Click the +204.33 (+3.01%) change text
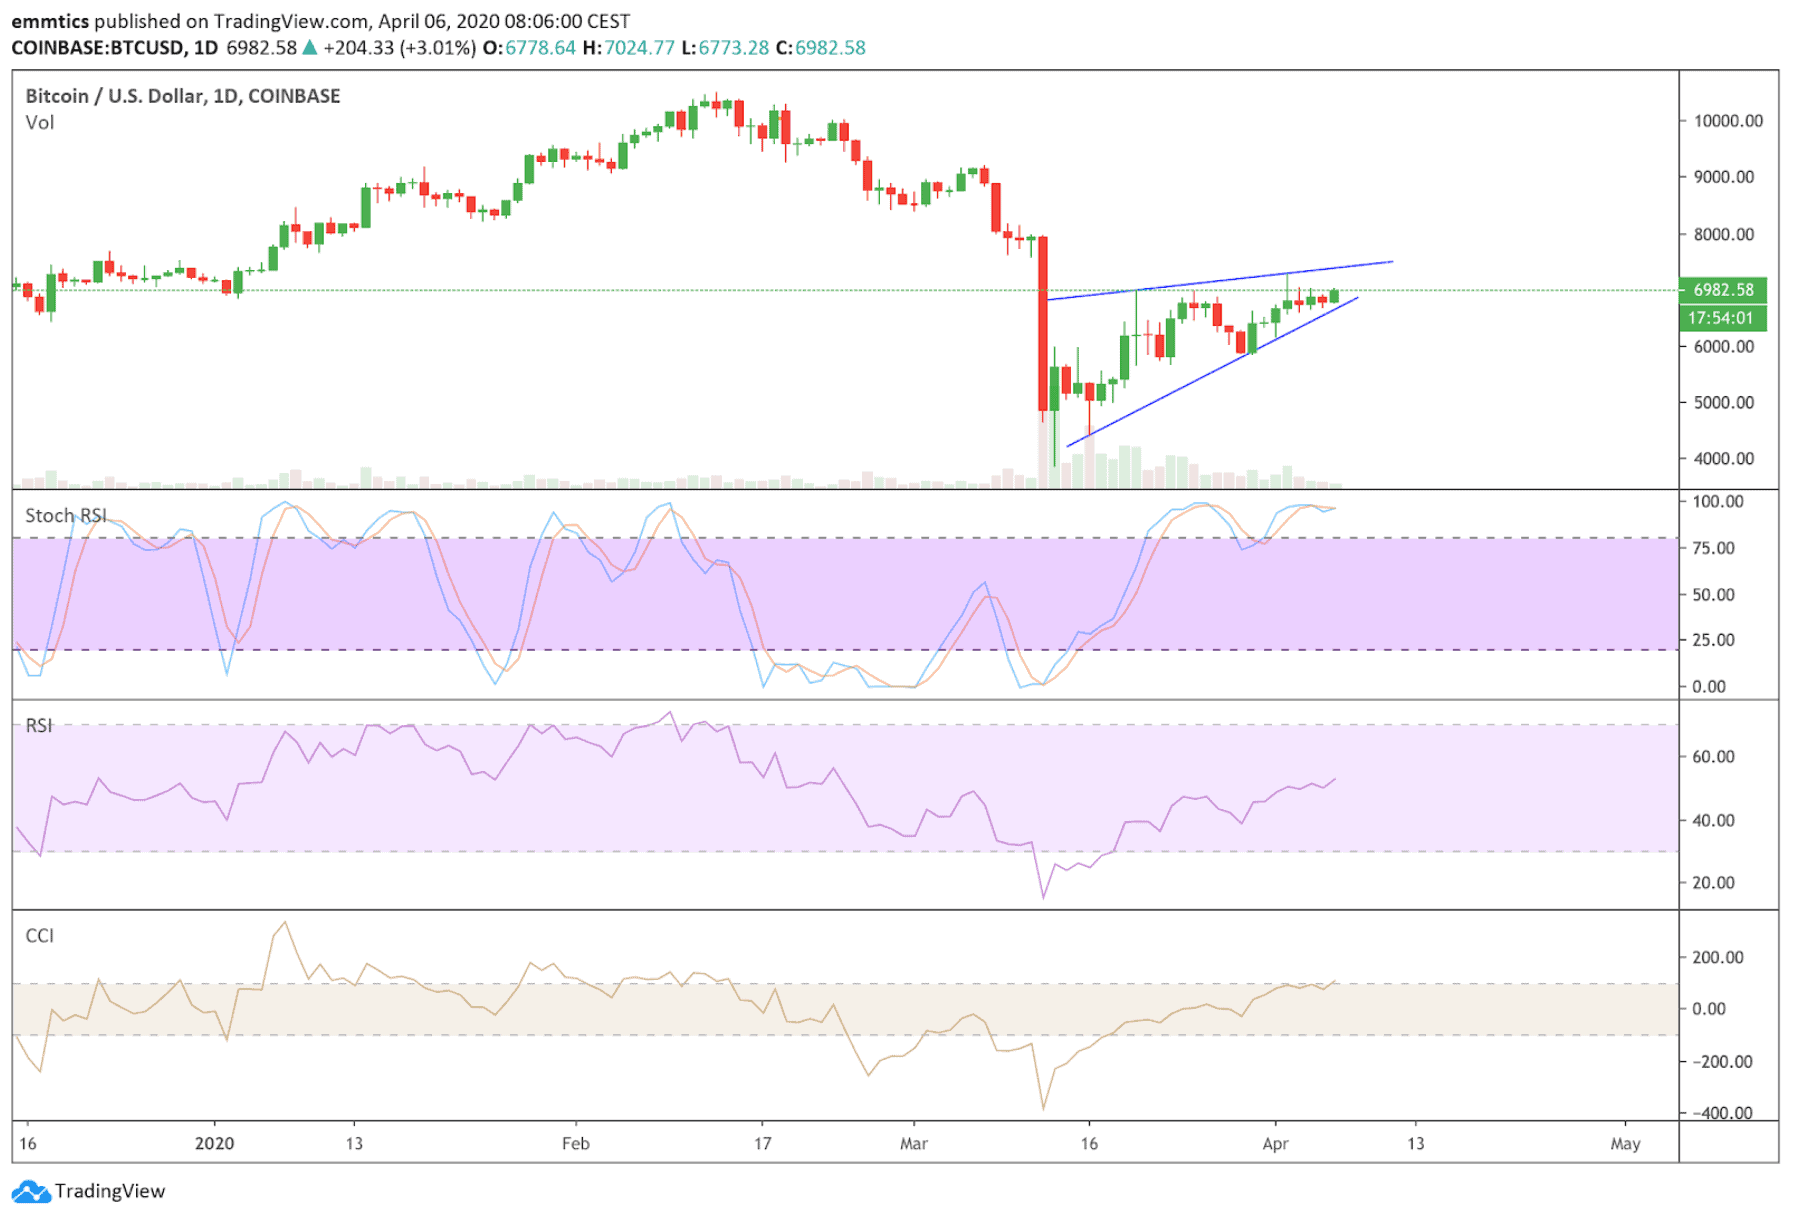This screenshot has height=1216, width=1794. point(400,48)
